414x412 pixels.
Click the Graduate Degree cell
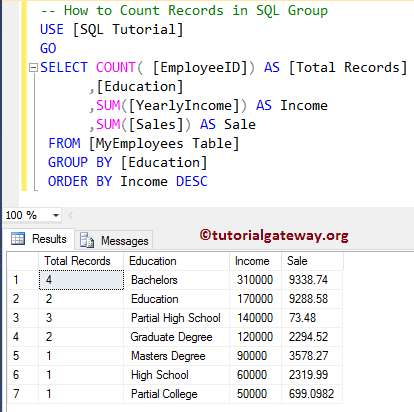(177, 337)
